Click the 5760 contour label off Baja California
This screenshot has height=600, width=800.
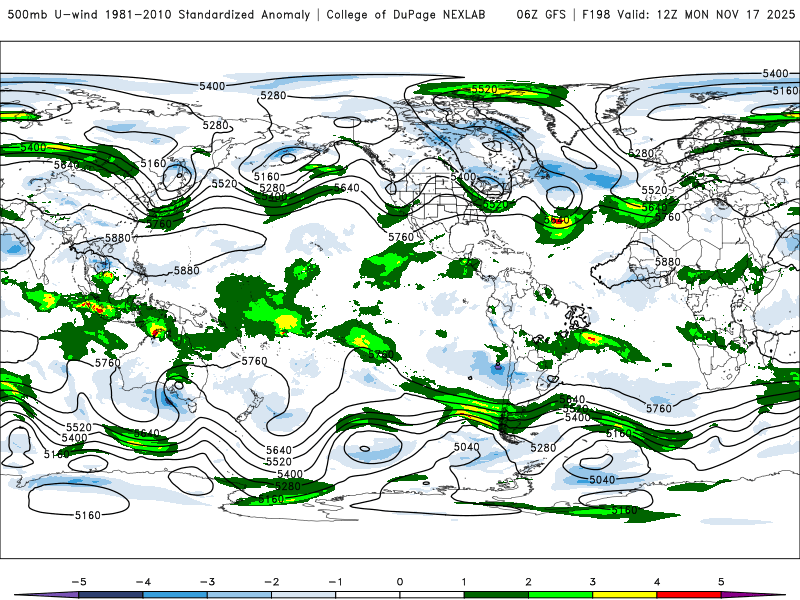pos(401,237)
